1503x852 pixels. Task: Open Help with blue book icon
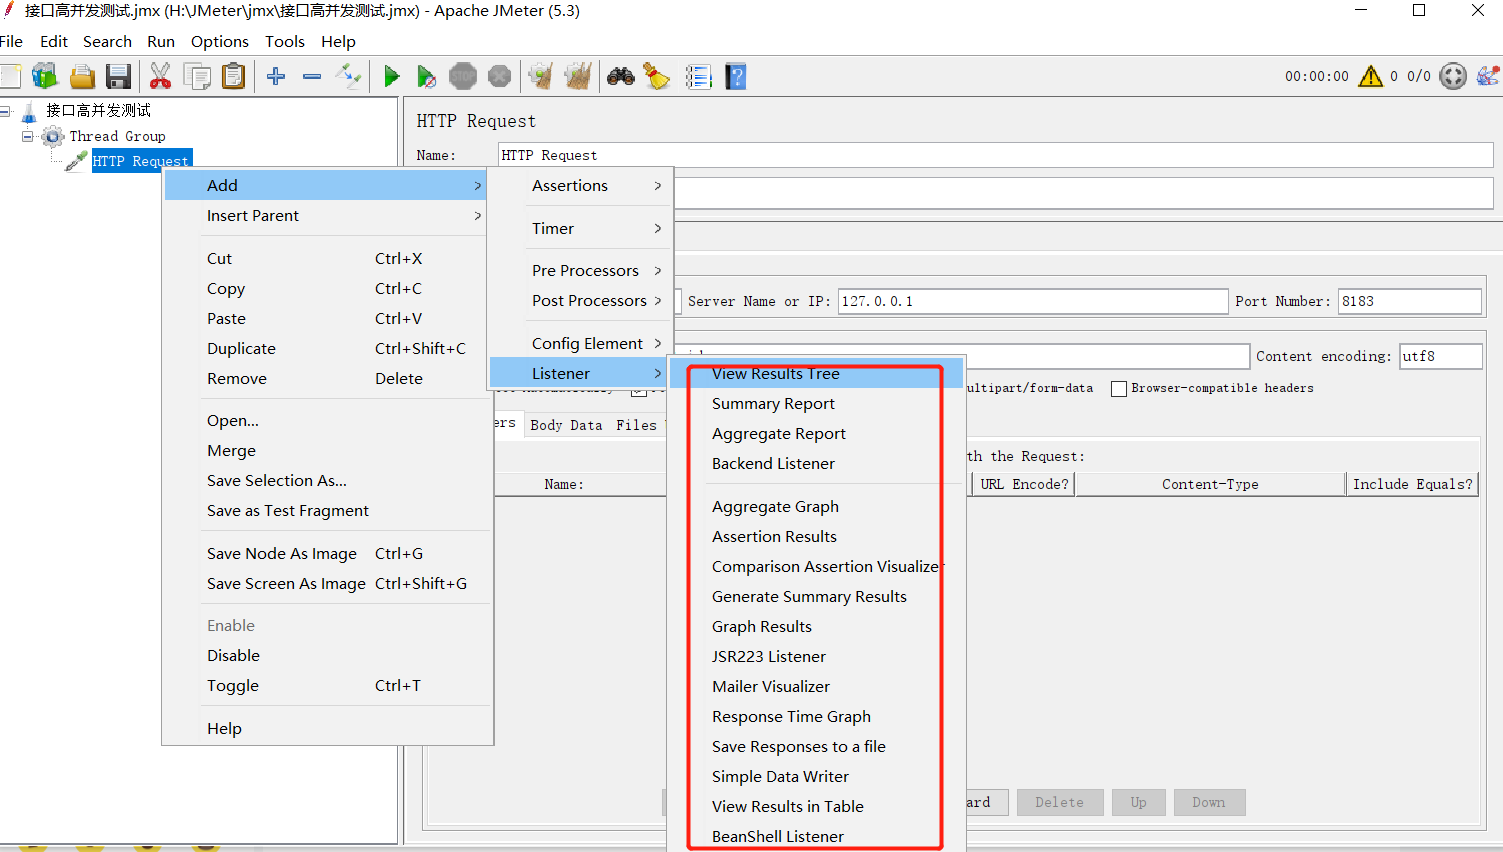(x=736, y=76)
